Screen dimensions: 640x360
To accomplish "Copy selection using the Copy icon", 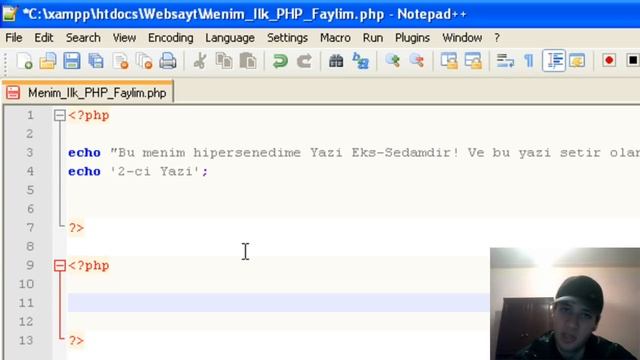I will click(224, 61).
